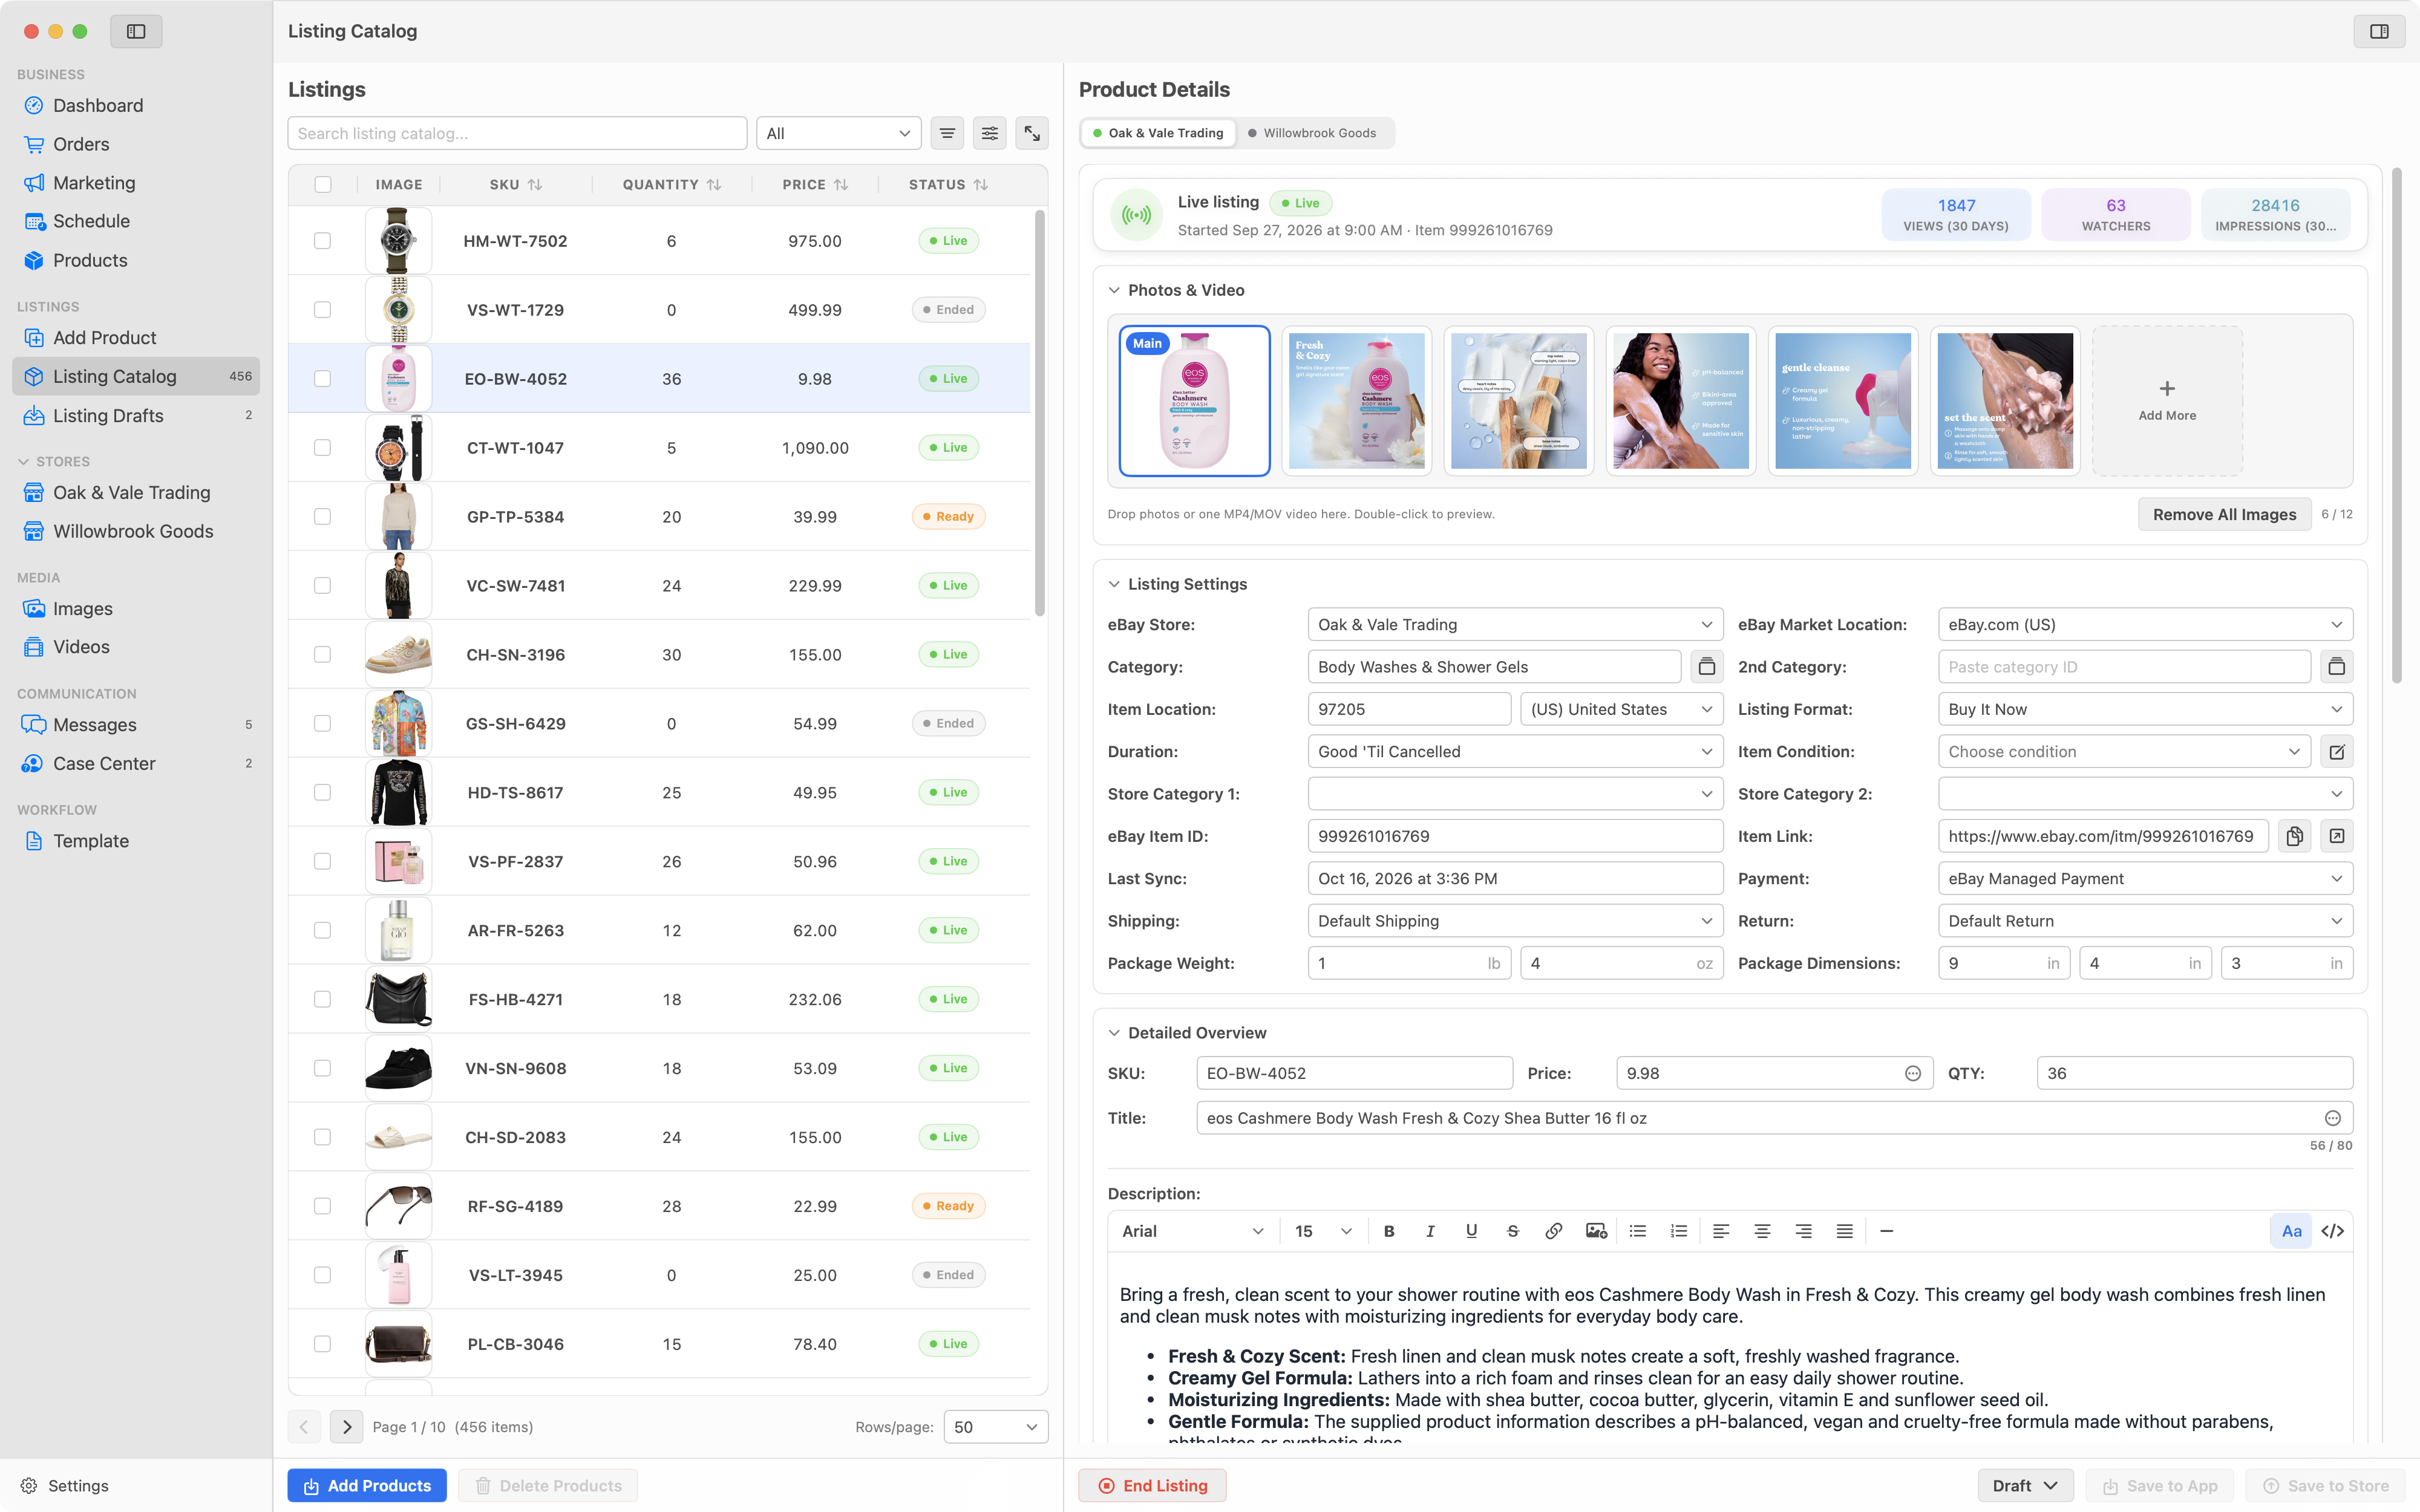Edit item condition details icon
The width and height of the screenshot is (2420, 1512).
[2336, 752]
